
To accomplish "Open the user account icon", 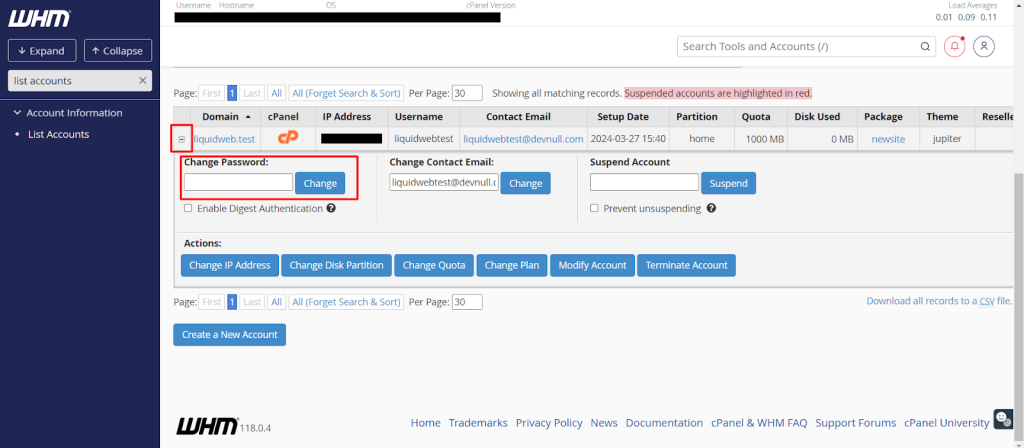I will [x=984, y=46].
